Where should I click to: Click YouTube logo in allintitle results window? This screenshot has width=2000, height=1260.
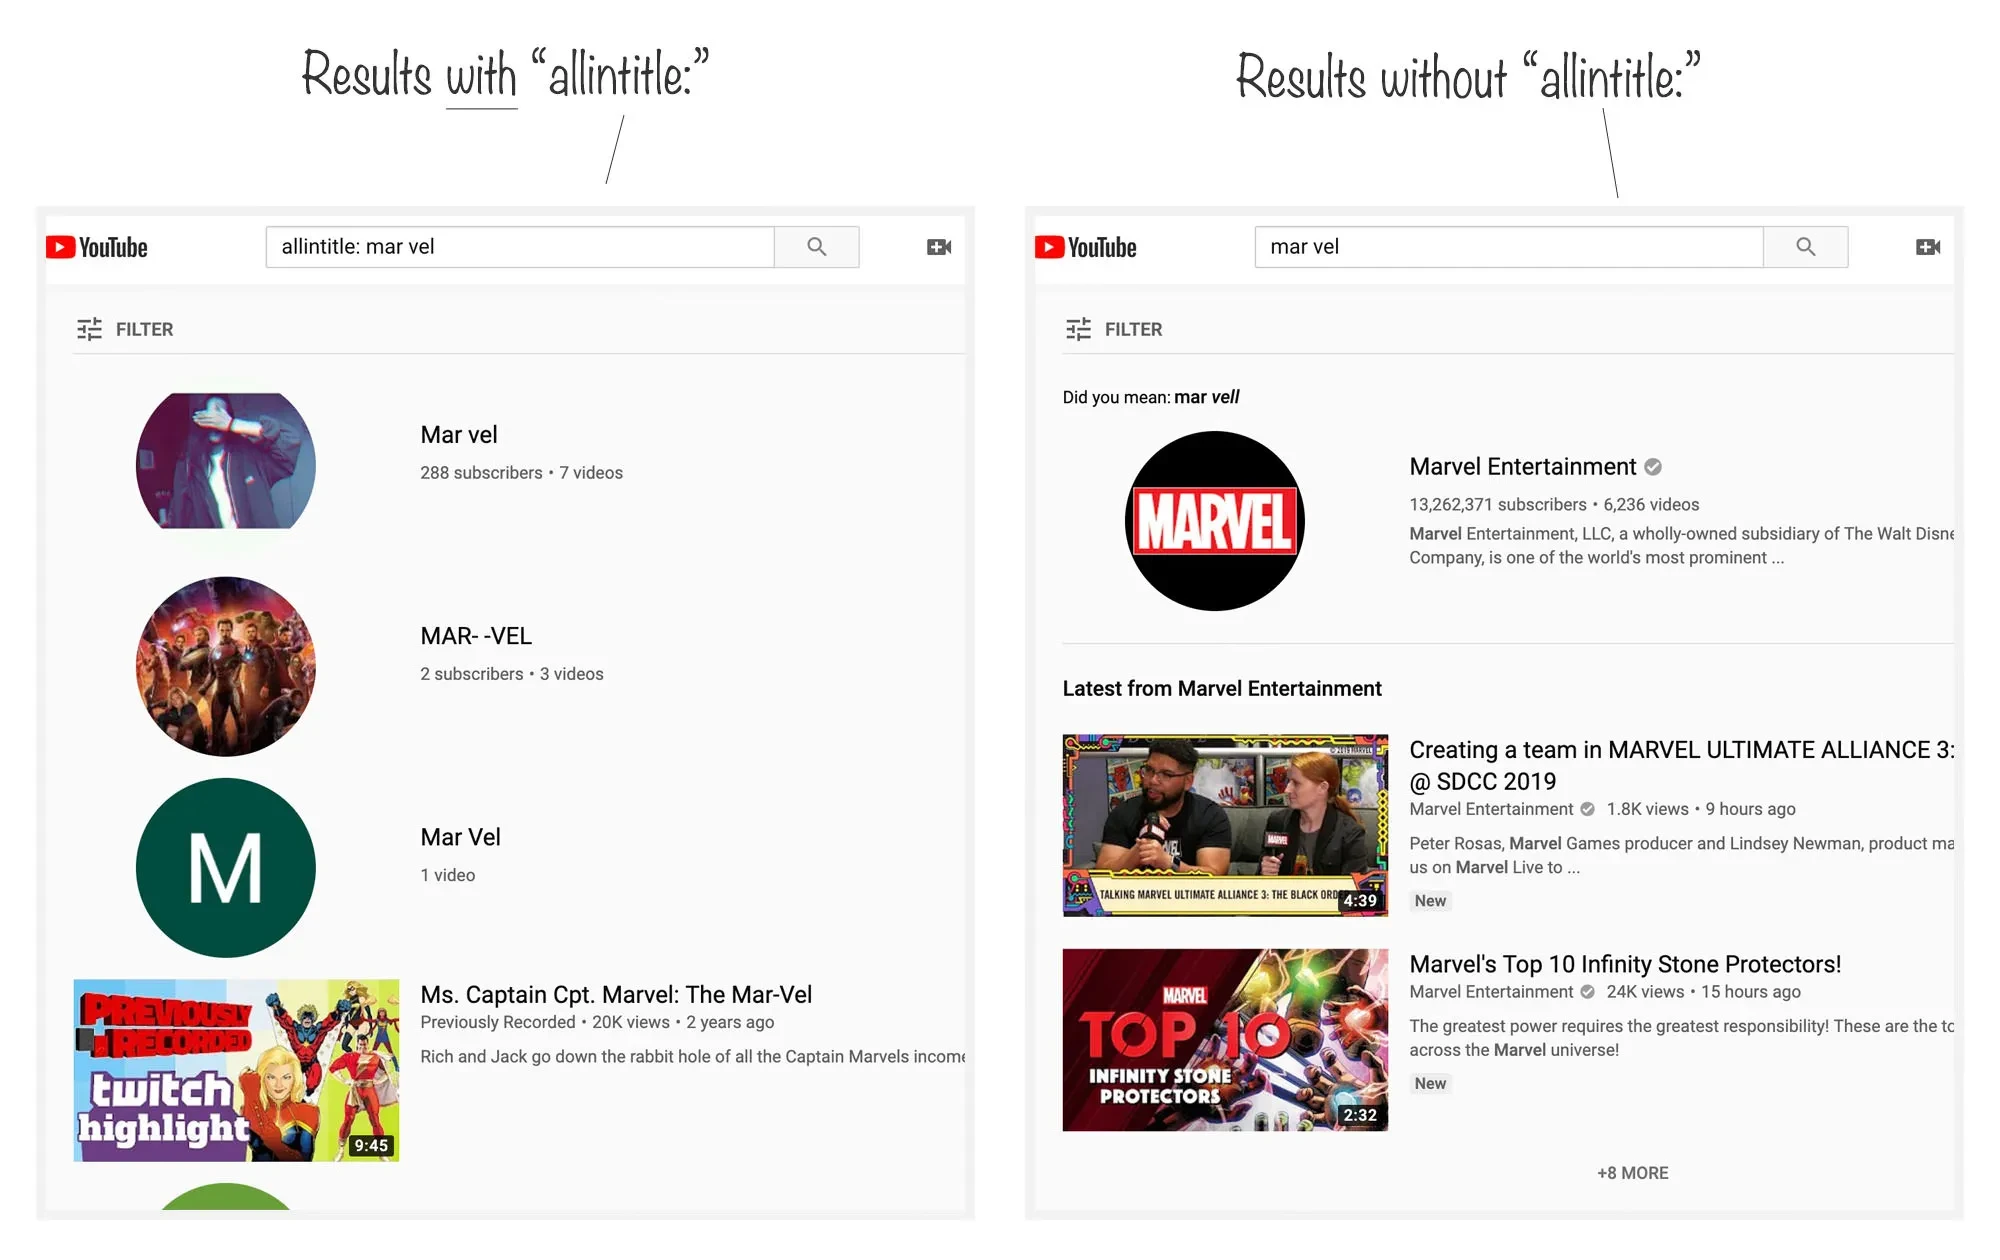point(97,247)
